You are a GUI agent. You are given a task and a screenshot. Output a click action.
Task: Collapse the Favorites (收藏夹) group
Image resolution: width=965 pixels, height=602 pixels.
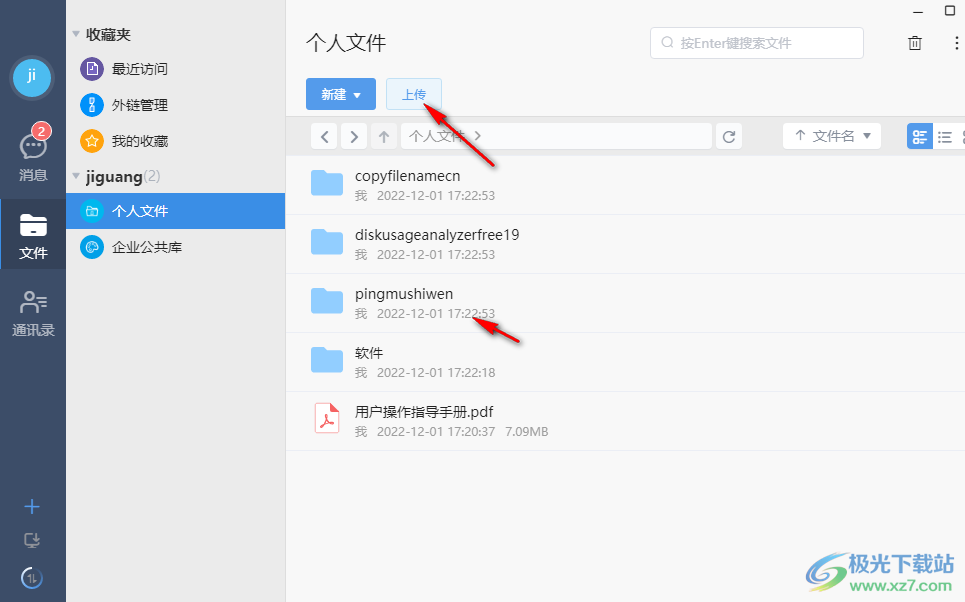tap(76, 34)
